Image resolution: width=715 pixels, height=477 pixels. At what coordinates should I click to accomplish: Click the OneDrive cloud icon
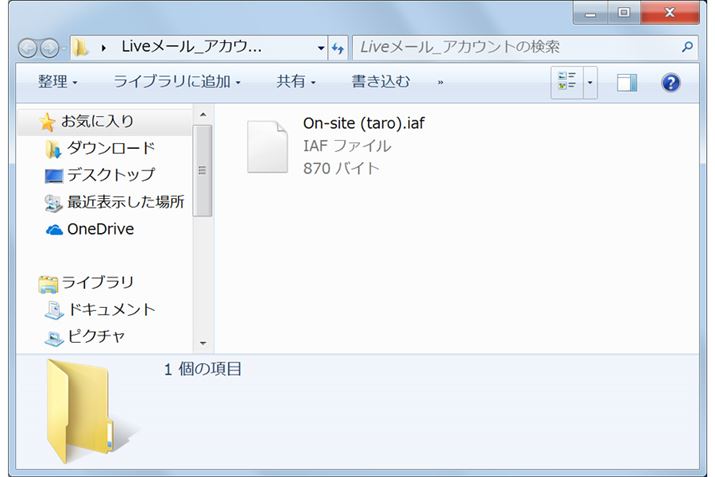[x=54, y=230]
